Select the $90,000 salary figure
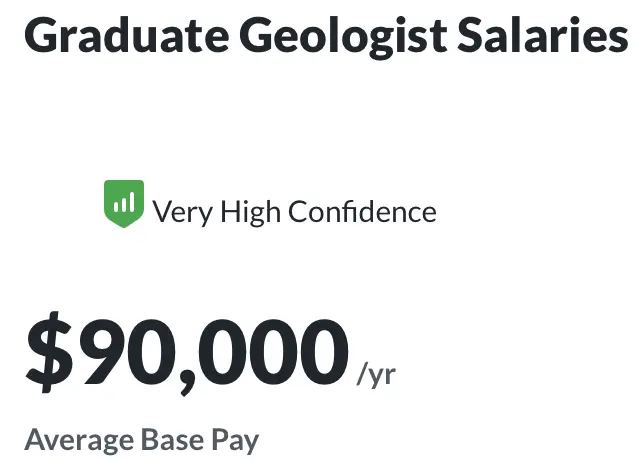This screenshot has height=460, width=634. [x=187, y=352]
